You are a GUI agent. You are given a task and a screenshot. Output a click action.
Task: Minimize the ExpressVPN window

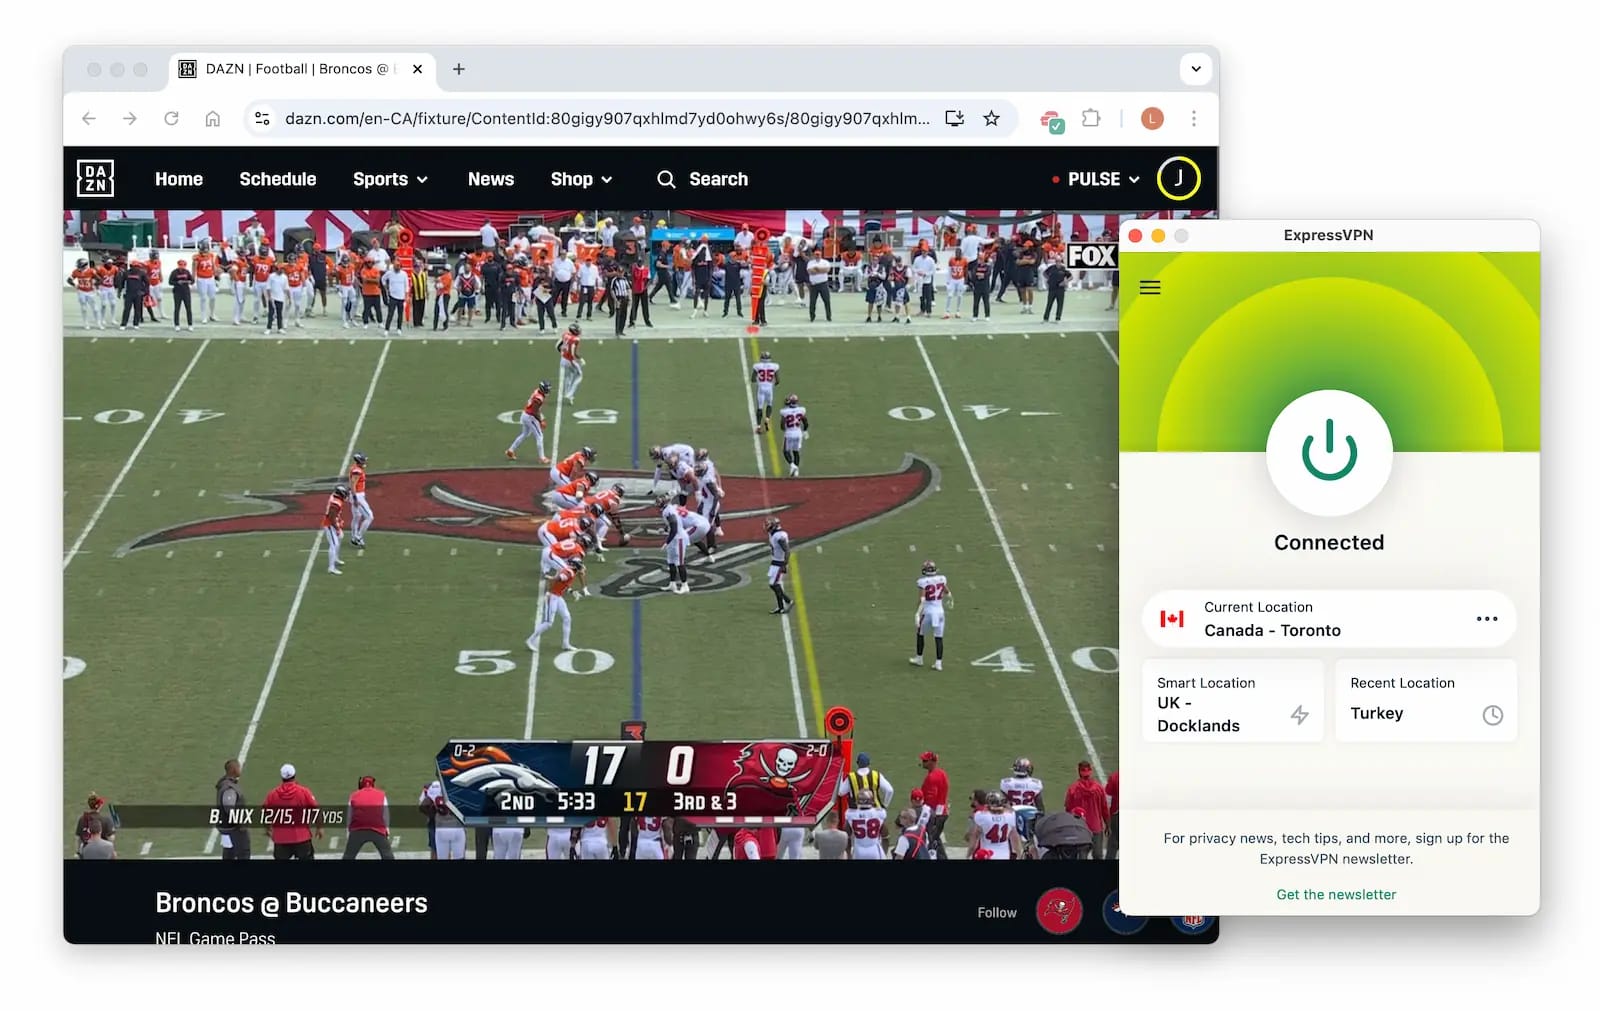click(1158, 236)
